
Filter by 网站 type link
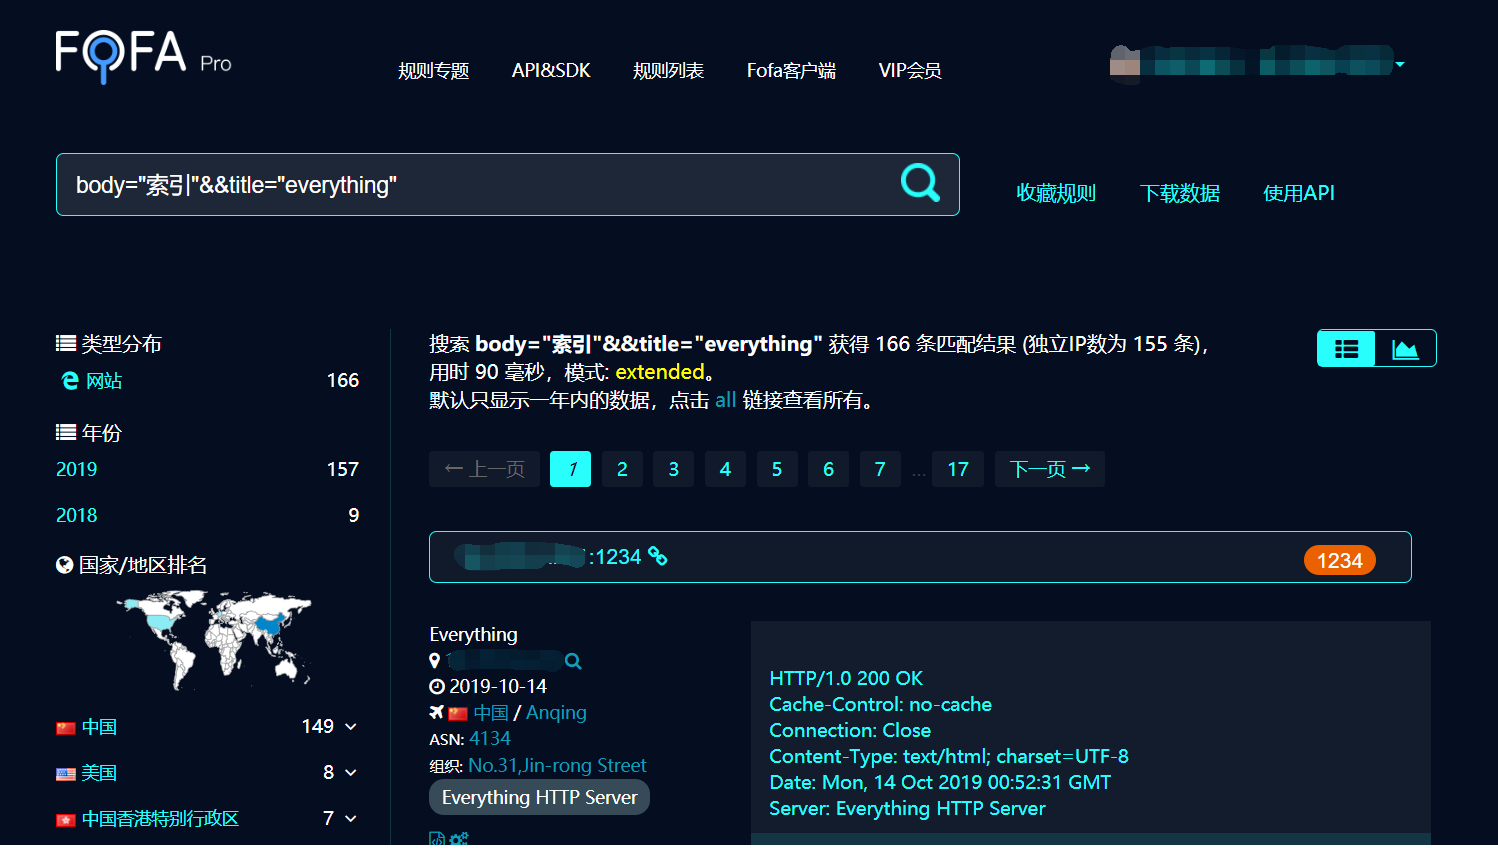coord(104,381)
